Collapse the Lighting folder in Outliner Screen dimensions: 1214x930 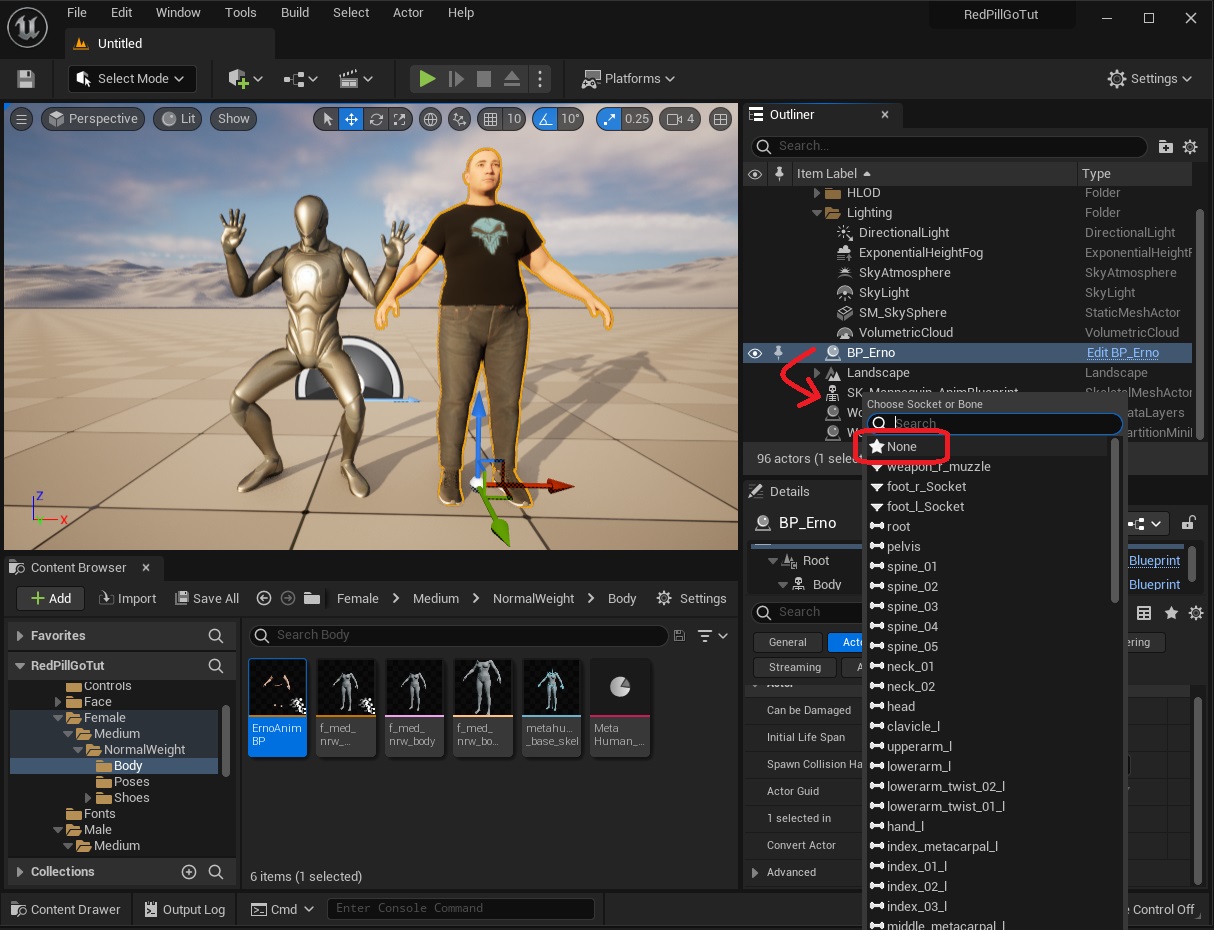point(817,213)
